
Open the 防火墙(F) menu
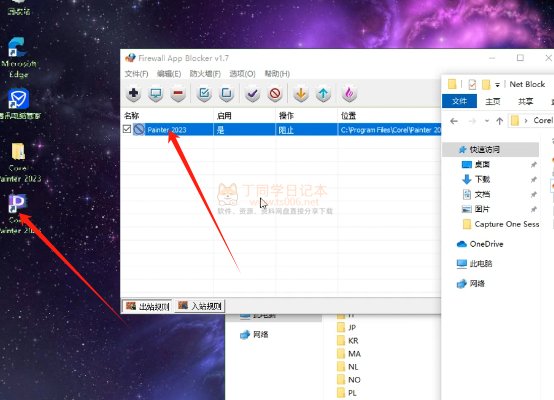(205, 73)
